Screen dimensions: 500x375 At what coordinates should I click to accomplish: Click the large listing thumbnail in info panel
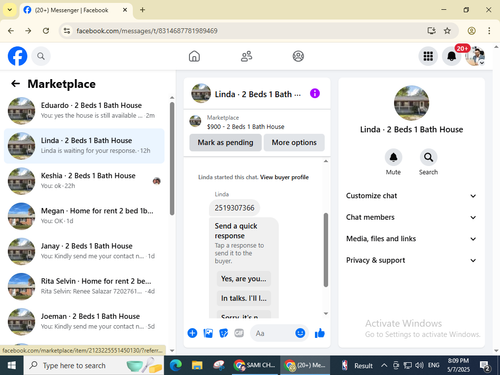click(411, 103)
